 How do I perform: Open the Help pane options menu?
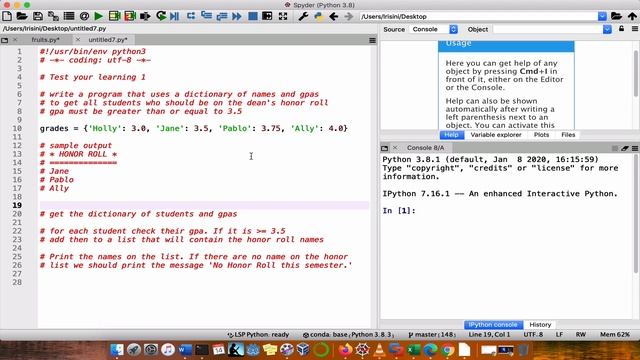(x=635, y=29)
